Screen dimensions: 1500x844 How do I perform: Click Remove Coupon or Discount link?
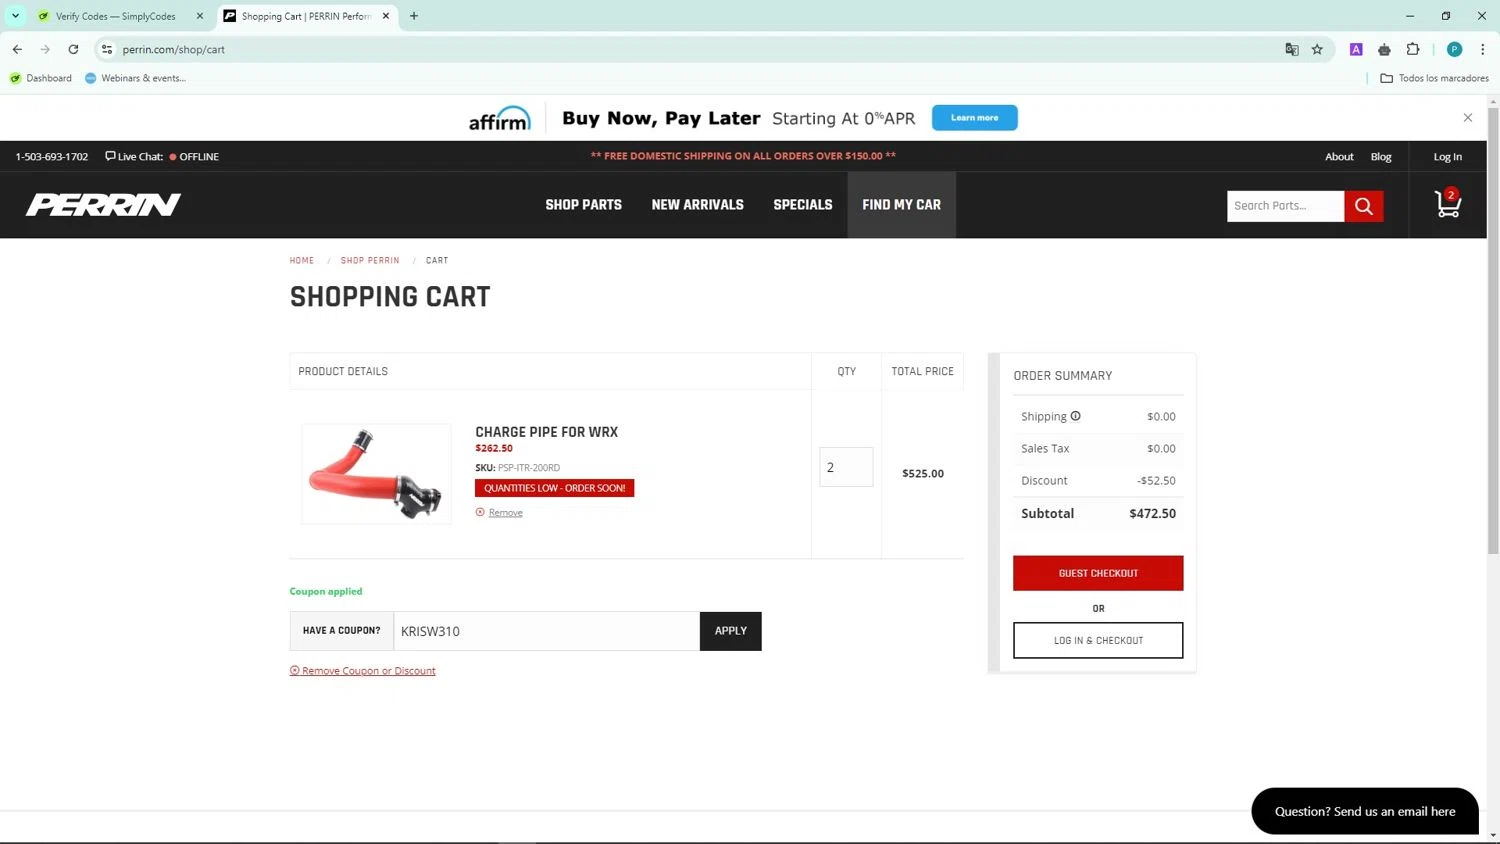pyautogui.click(x=363, y=671)
